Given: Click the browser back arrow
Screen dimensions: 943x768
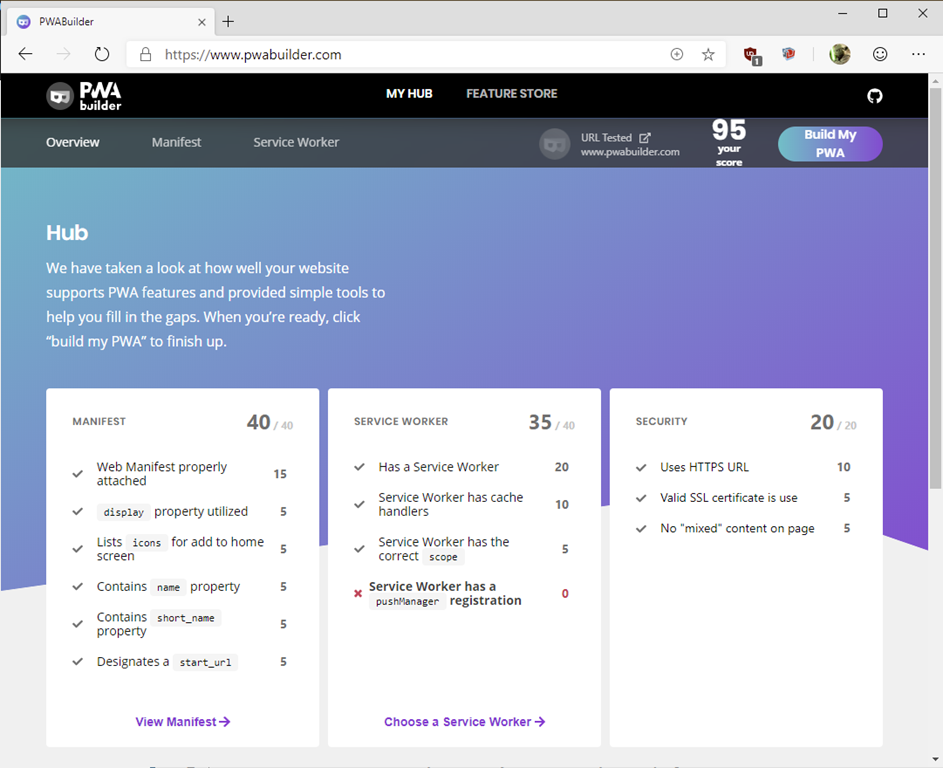Looking at the screenshot, I should [x=25, y=54].
